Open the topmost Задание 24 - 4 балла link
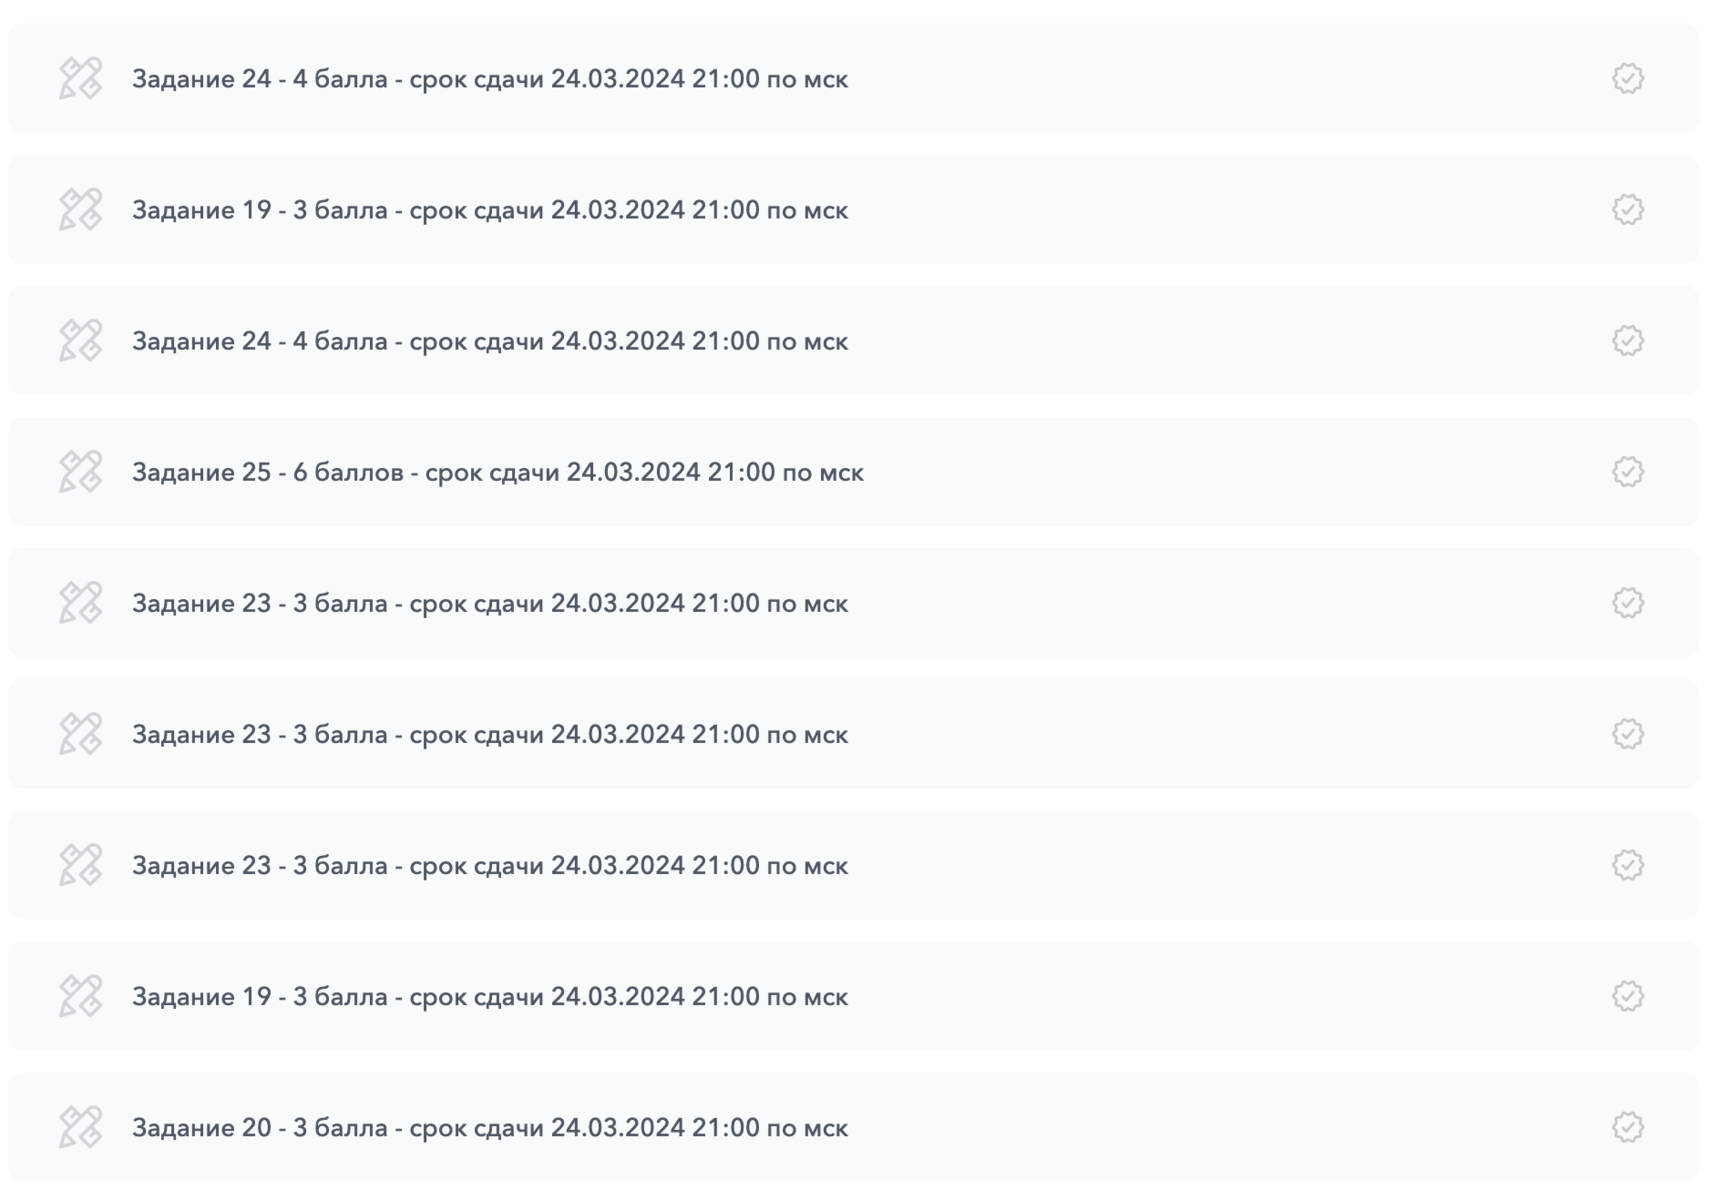1713x1200 pixels. click(489, 79)
